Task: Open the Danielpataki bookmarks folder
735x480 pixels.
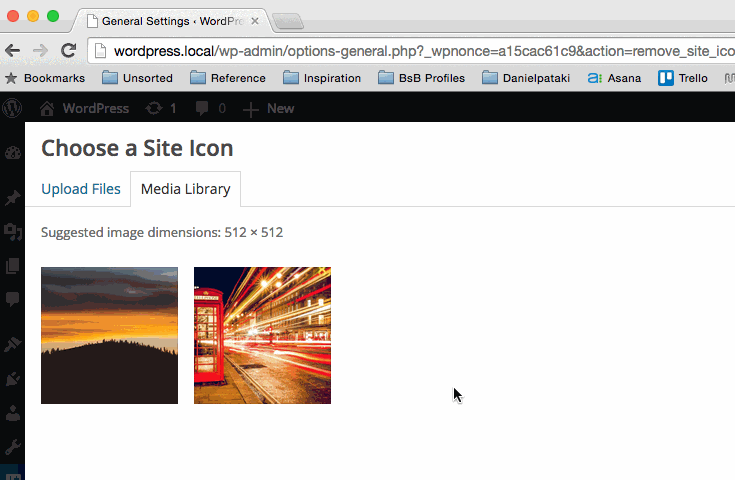Action: point(526,78)
